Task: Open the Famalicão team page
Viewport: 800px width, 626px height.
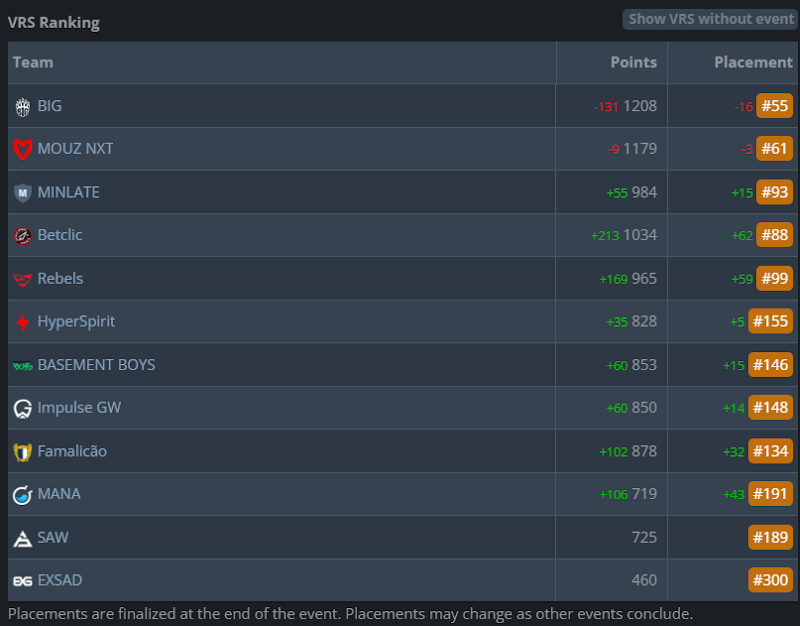Action: pyautogui.click(x=72, y=451)
